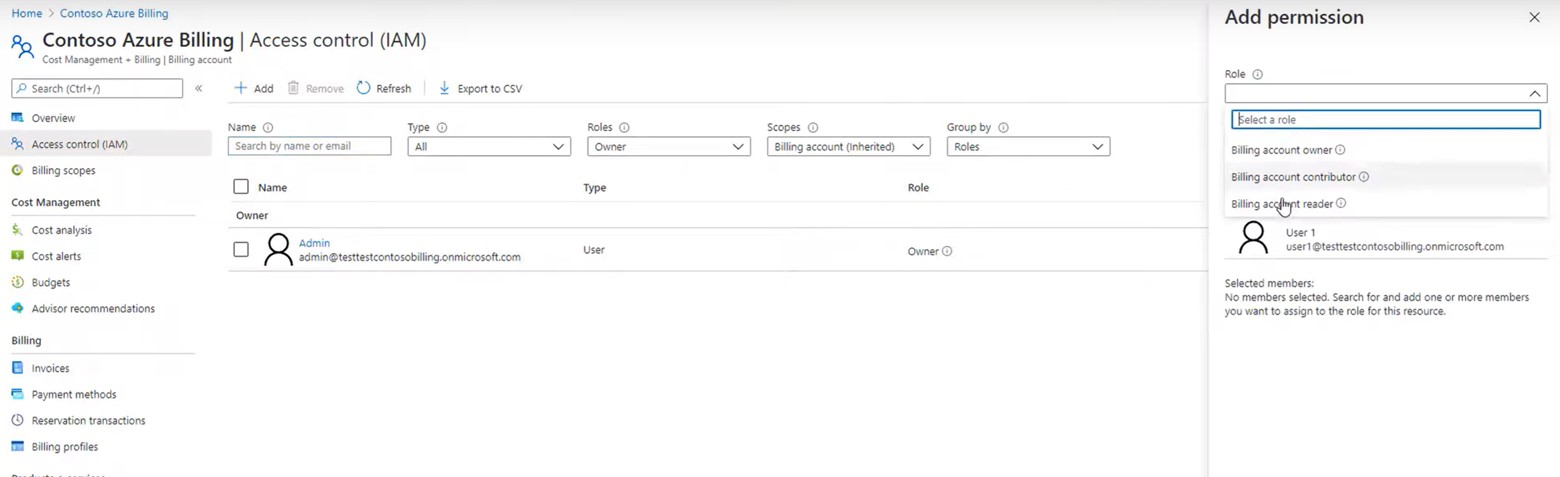The width and height of the screenshot is (1560, 477).
Task: Open the Budgets icon
Action: 17,282
